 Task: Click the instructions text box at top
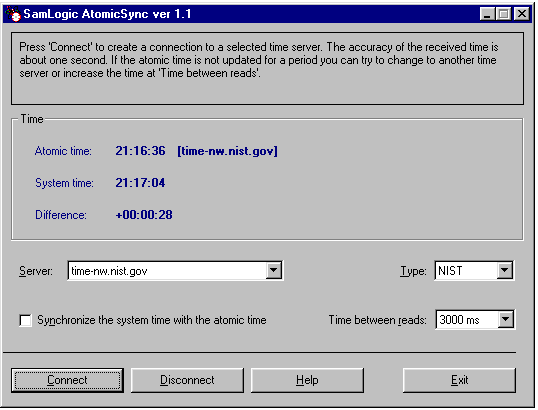267,69
